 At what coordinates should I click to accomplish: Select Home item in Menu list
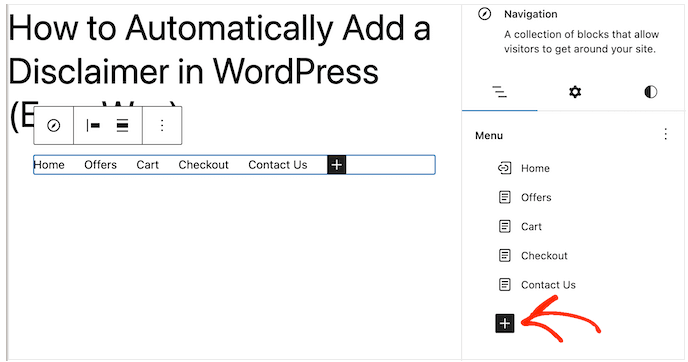click(x=535, y=168)
